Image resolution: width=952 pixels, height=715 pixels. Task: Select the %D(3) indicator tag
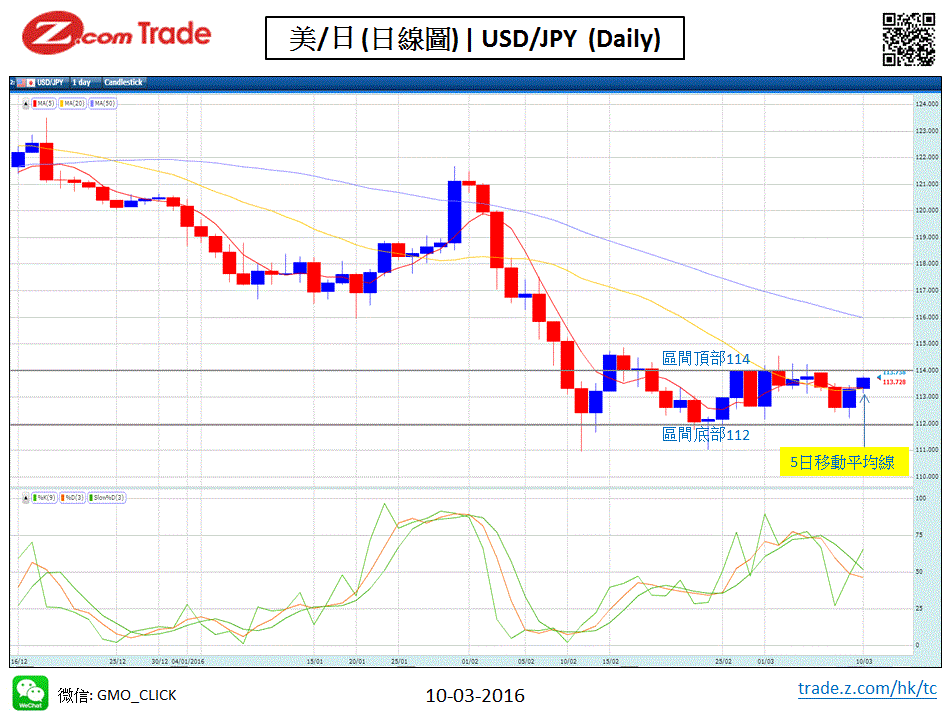coord(72,498)
